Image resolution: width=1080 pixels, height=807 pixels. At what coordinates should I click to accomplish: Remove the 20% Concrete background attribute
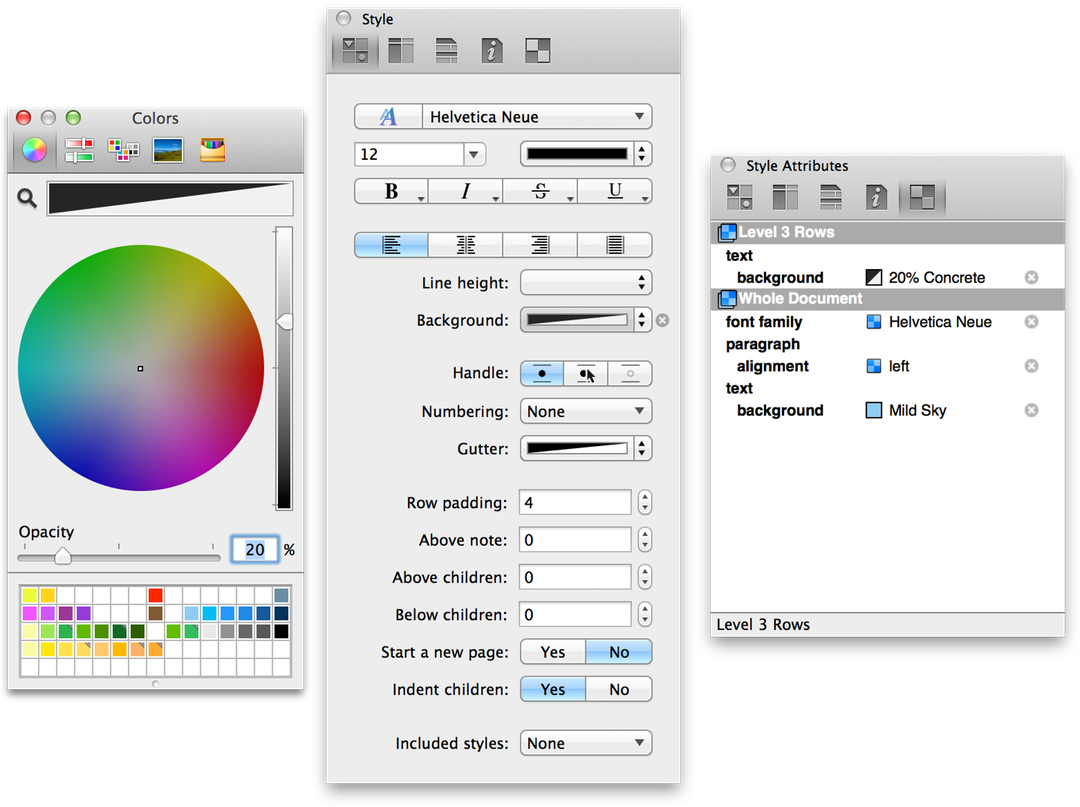(1031, 277)
